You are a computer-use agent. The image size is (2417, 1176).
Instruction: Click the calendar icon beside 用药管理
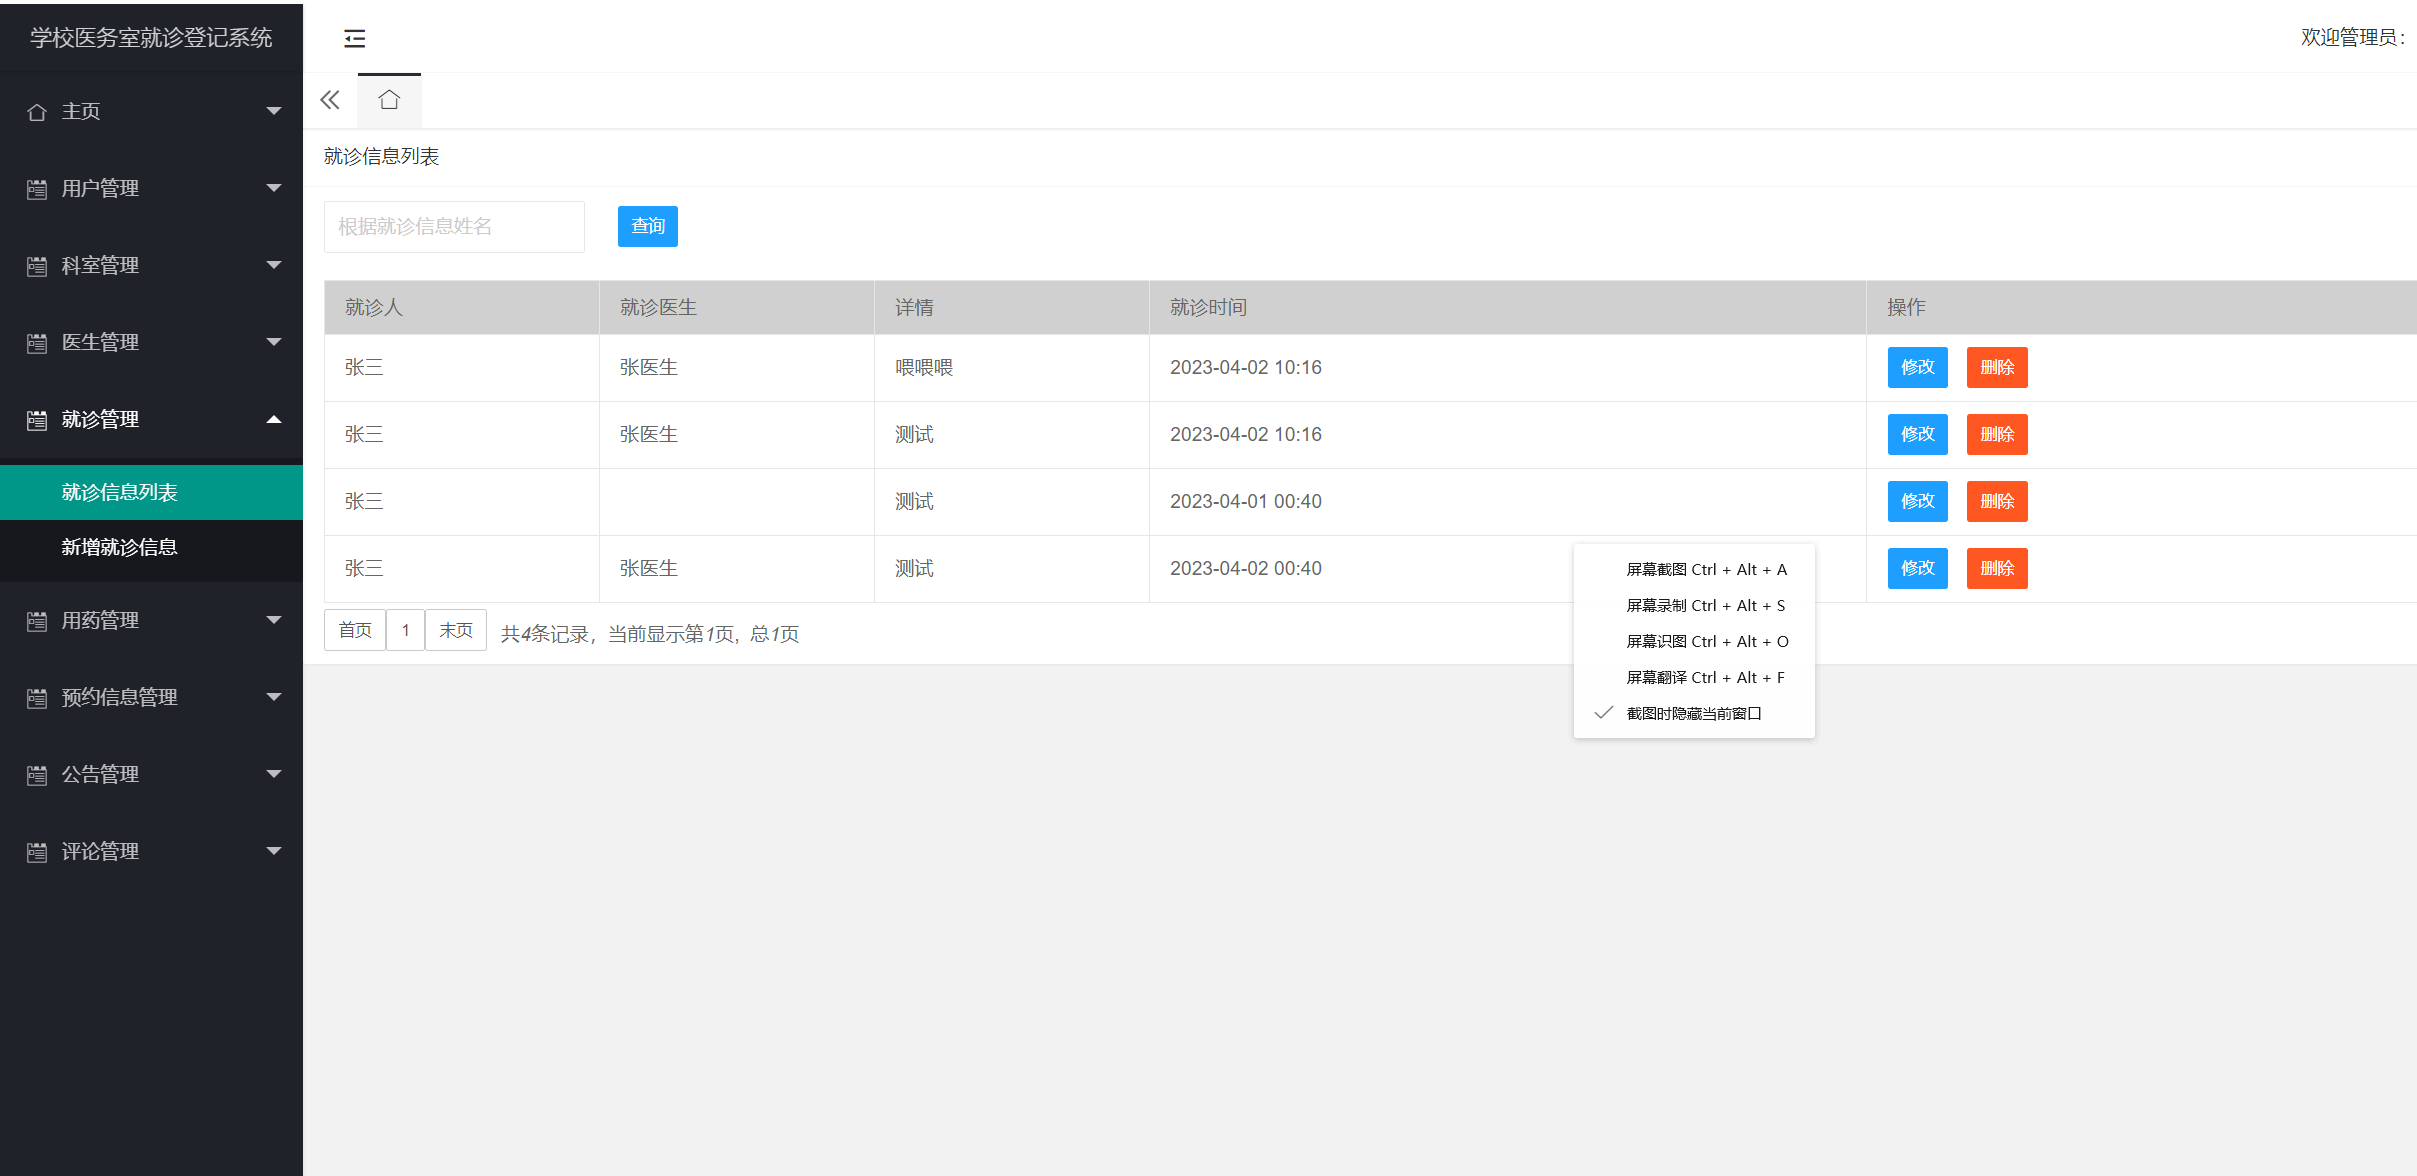37,621
